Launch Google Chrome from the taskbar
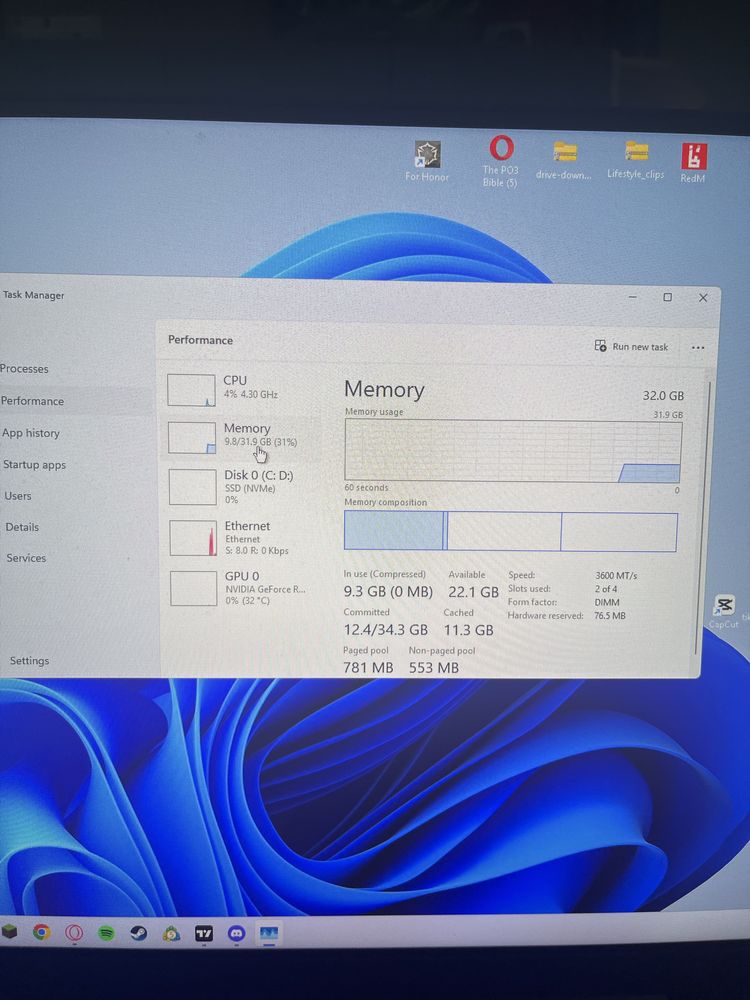This screenshot has width=750, height=1000. point(41,932)
